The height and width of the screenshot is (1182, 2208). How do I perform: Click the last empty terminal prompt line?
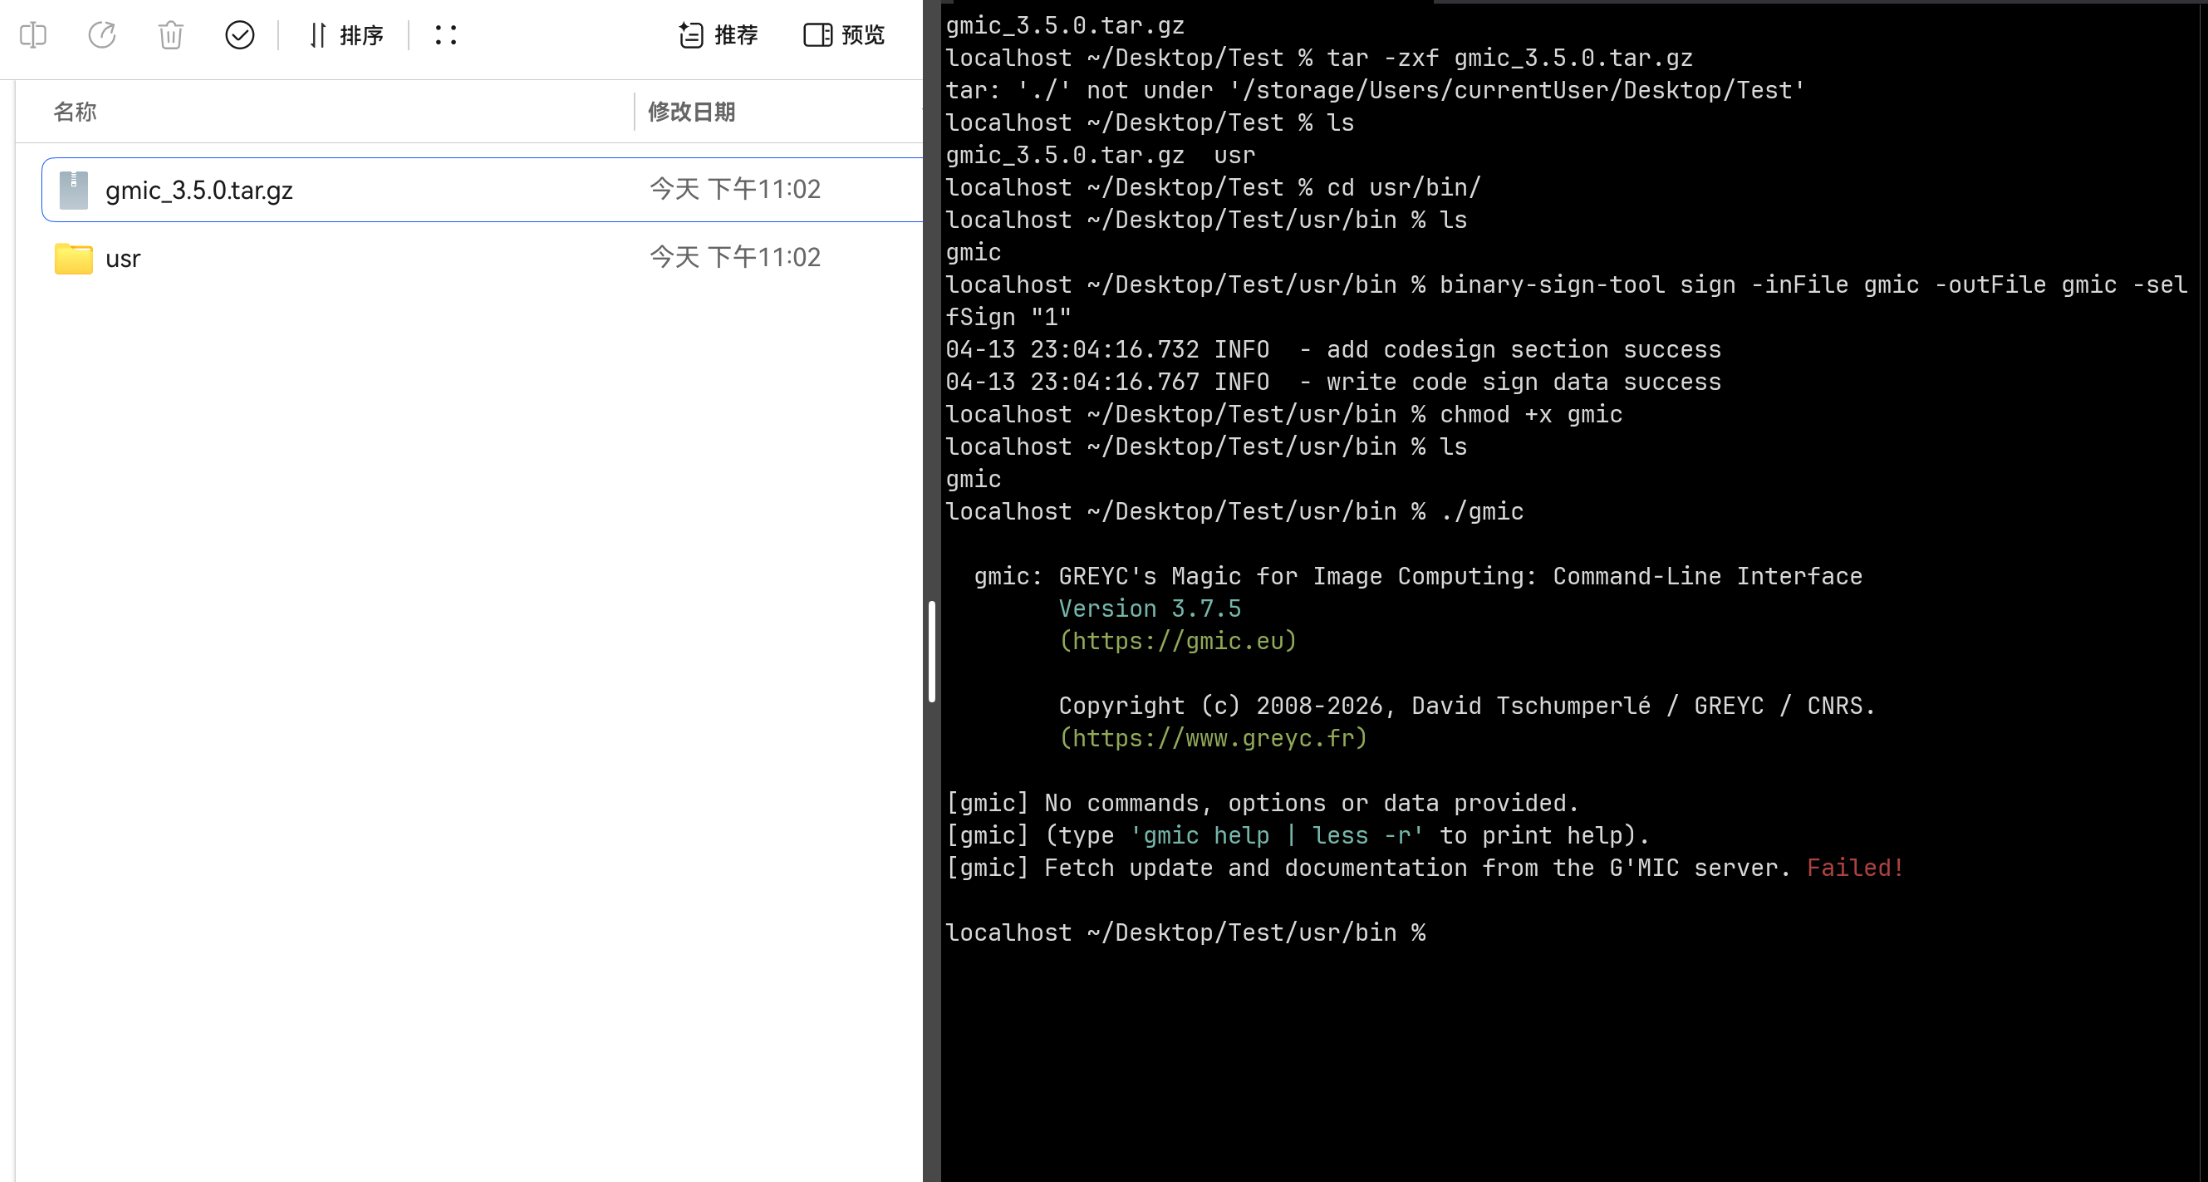[1186, 932]
